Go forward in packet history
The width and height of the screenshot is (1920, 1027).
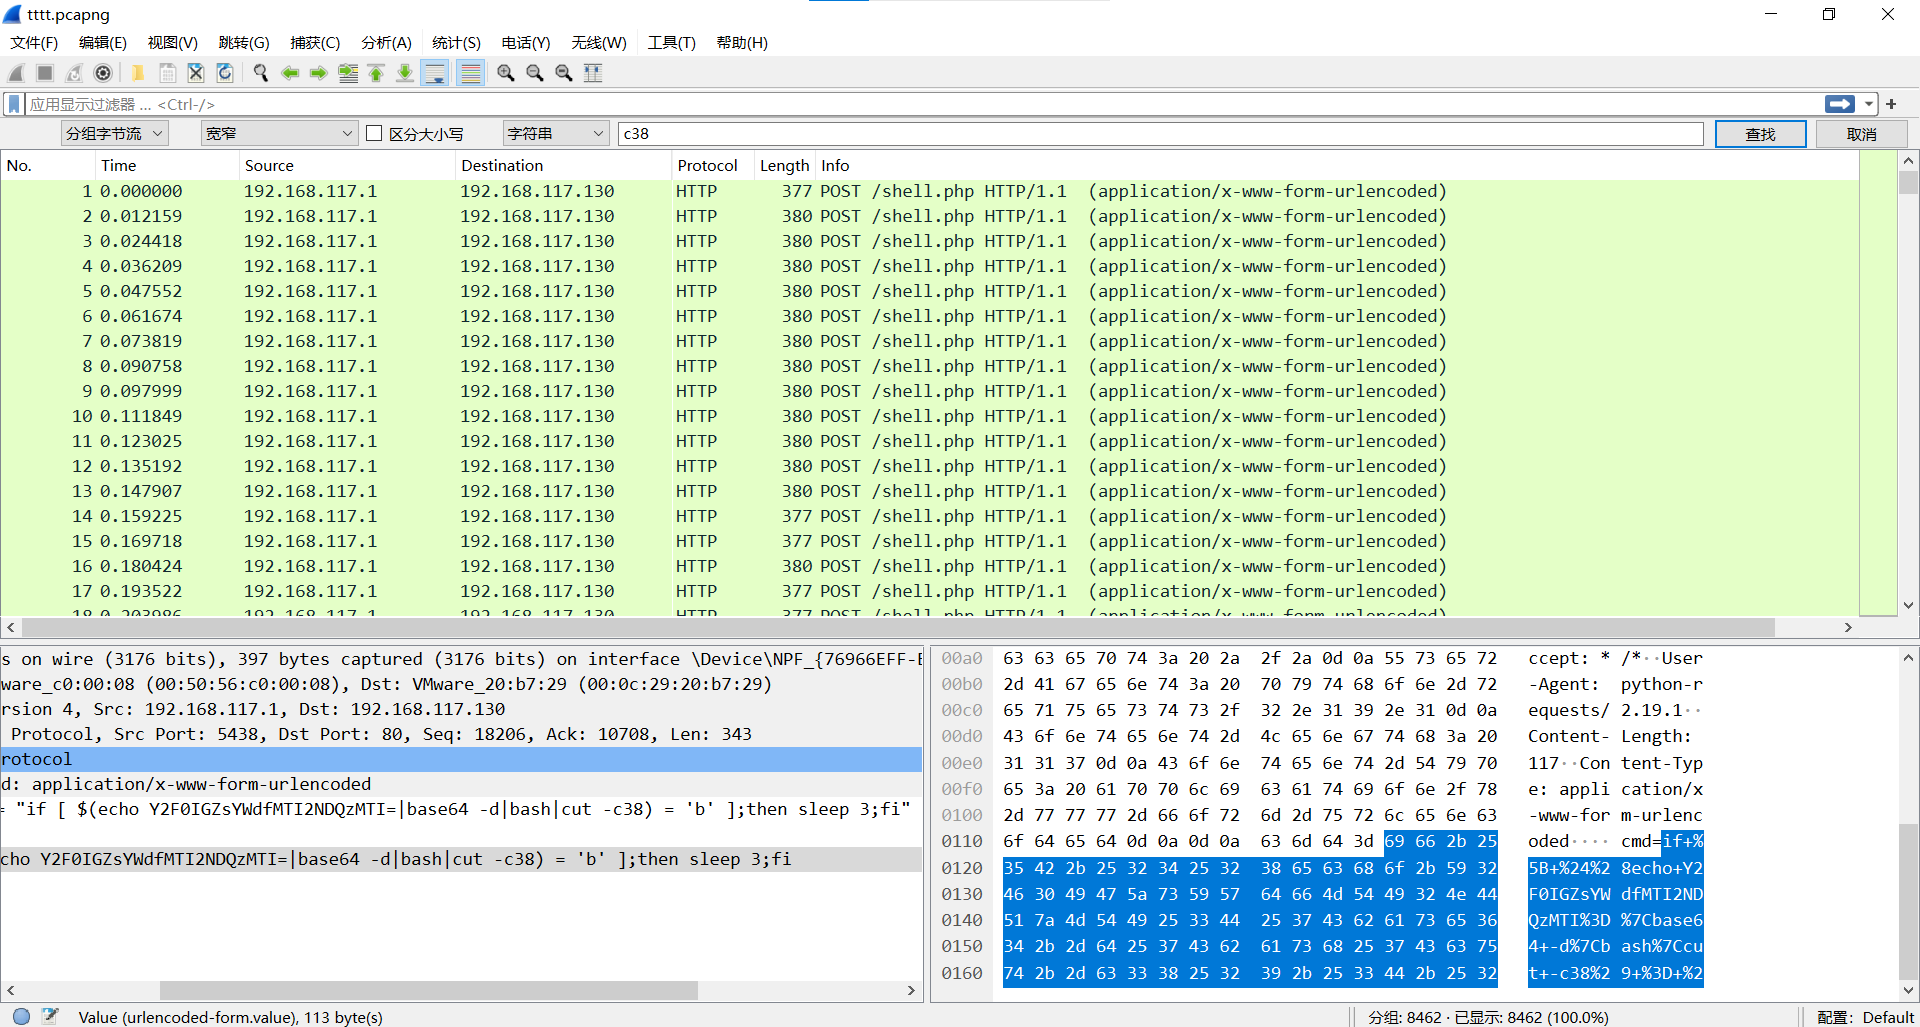[319, 73]
